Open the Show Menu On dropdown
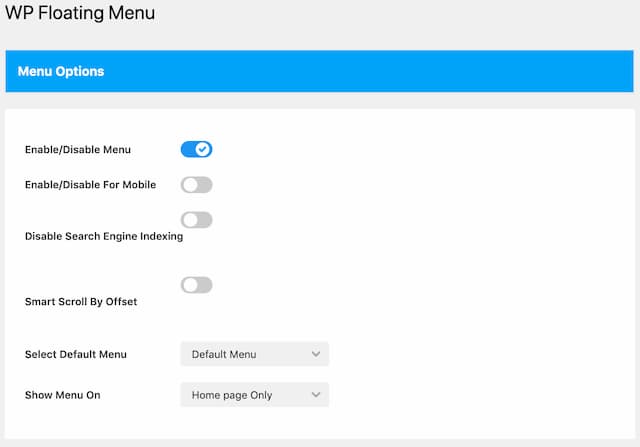The width and height of the screenshot is (640, 447). [255, 395]
